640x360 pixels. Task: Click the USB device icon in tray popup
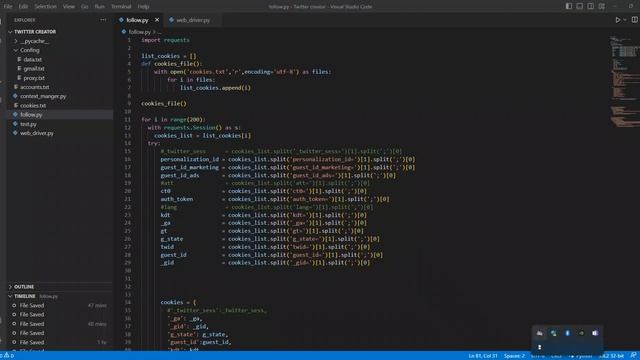pyautogui.click(x=540, y=347)
